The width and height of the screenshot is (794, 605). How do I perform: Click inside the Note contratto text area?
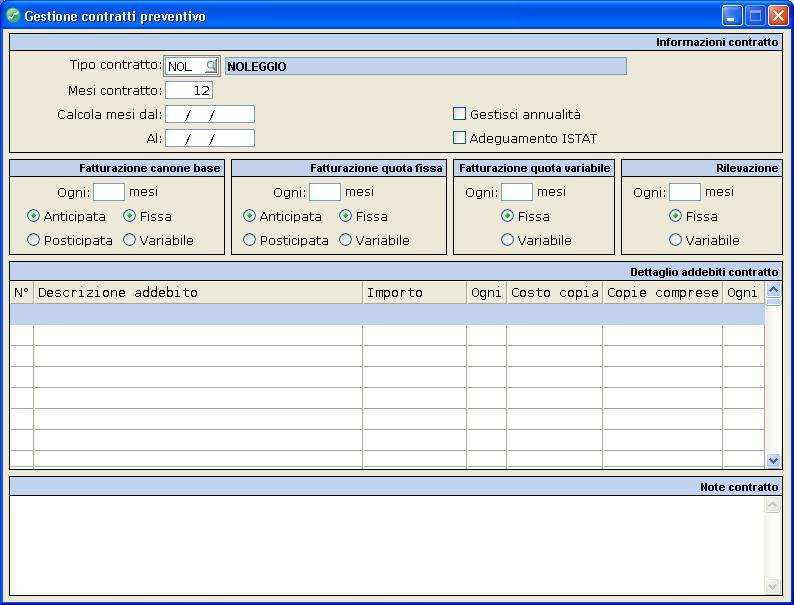click(387, 545)
